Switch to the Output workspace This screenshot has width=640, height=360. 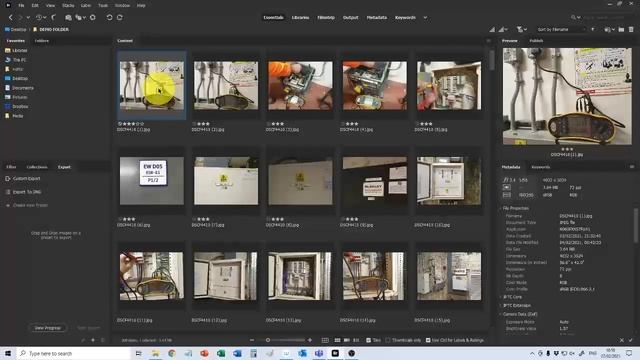tap(351, 18)
